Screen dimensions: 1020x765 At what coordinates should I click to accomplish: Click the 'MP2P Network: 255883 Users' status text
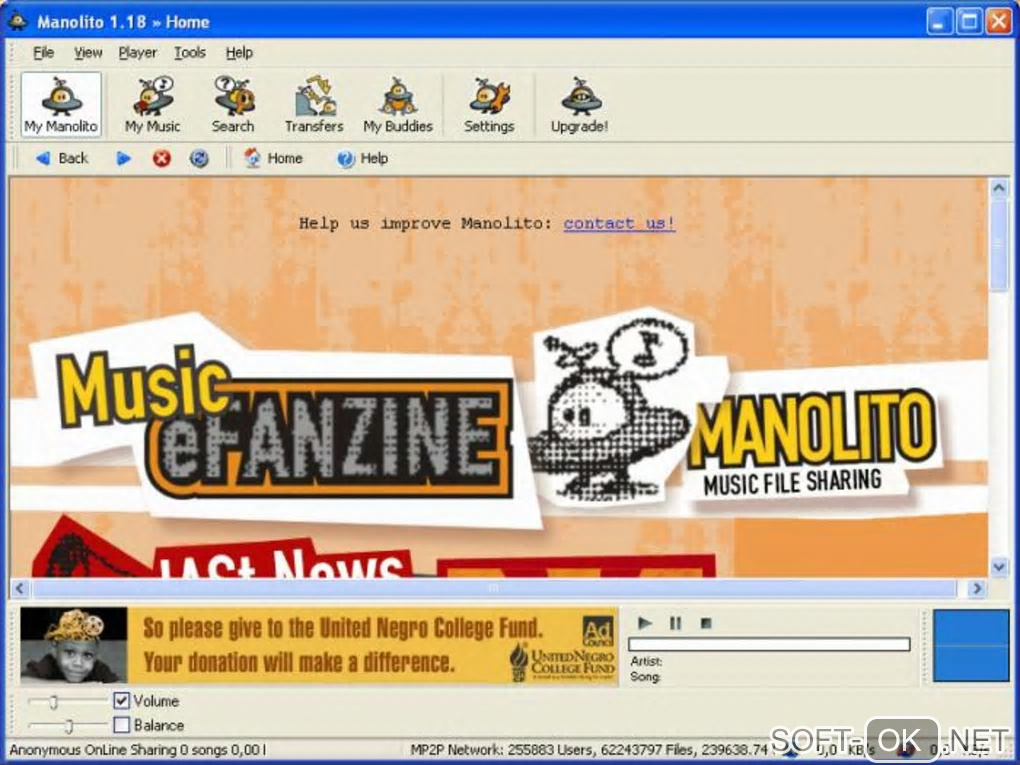[x=589, y=750]
